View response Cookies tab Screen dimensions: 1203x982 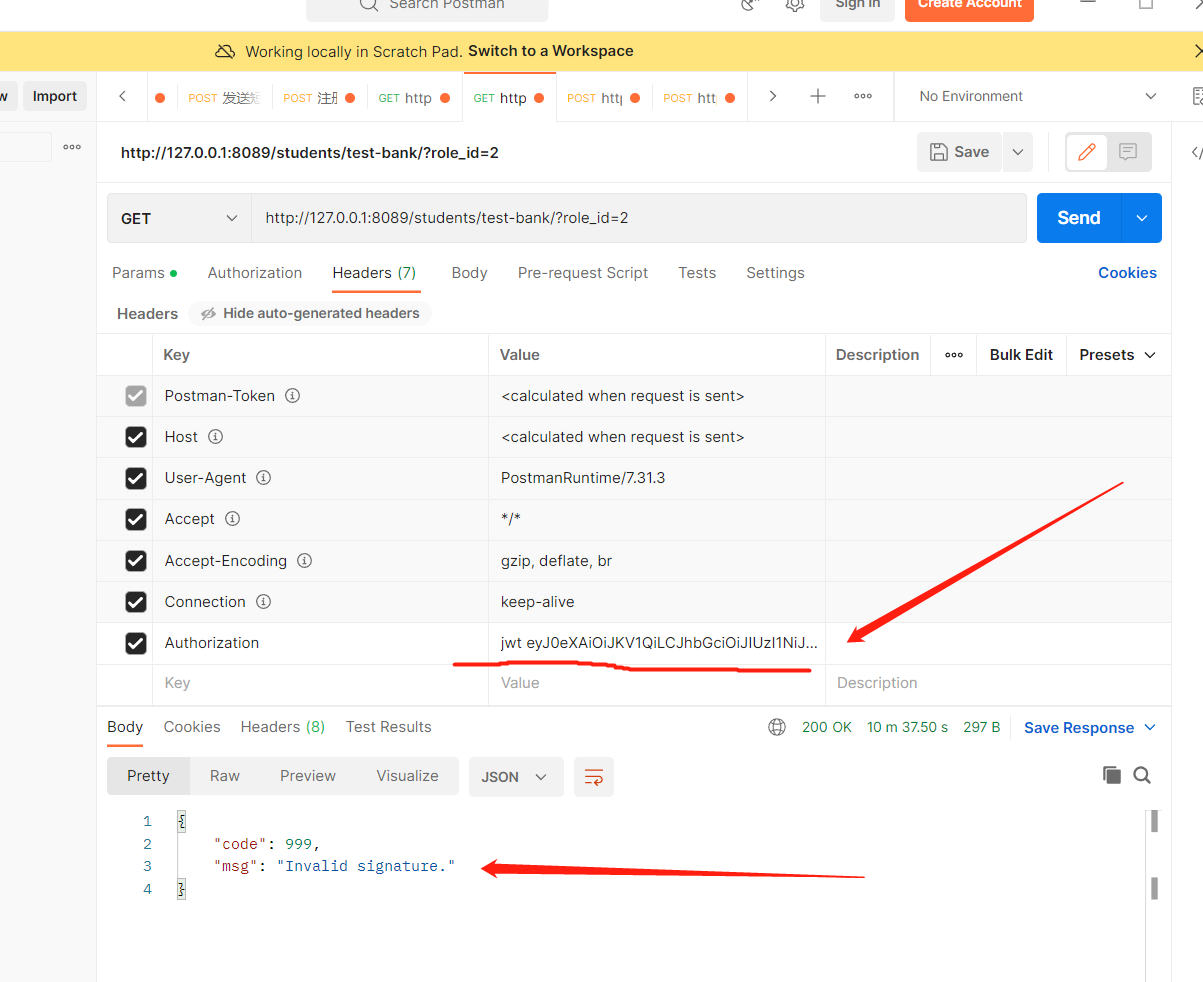pos(192,727)
